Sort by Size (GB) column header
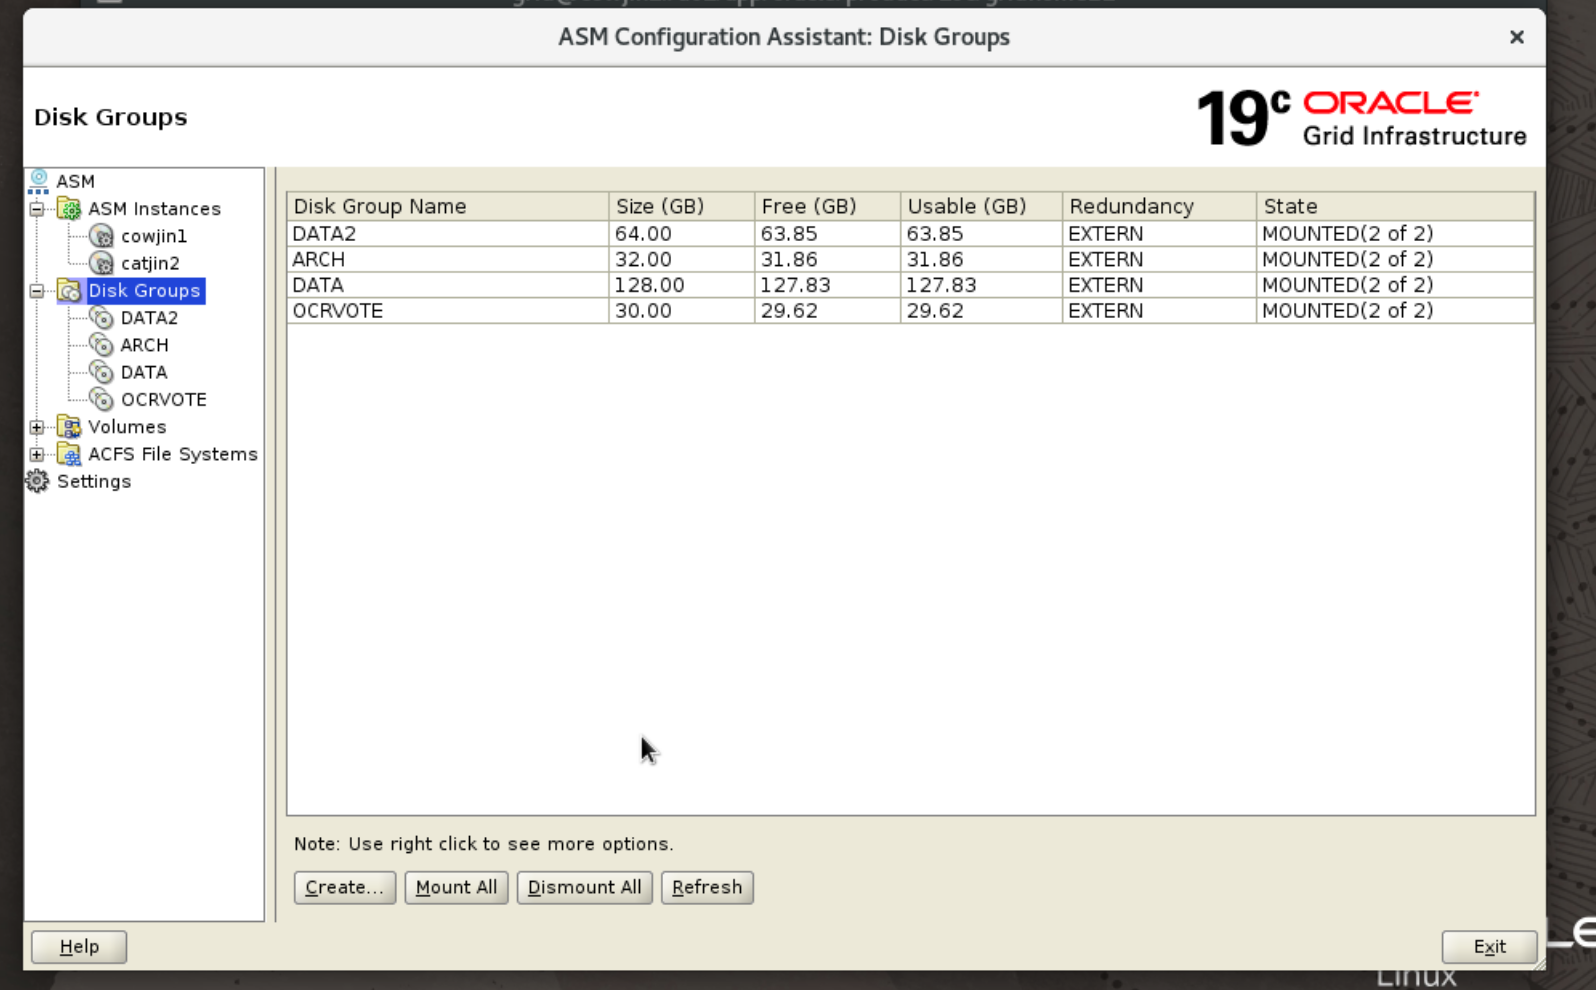 click(x=681, y=206)
